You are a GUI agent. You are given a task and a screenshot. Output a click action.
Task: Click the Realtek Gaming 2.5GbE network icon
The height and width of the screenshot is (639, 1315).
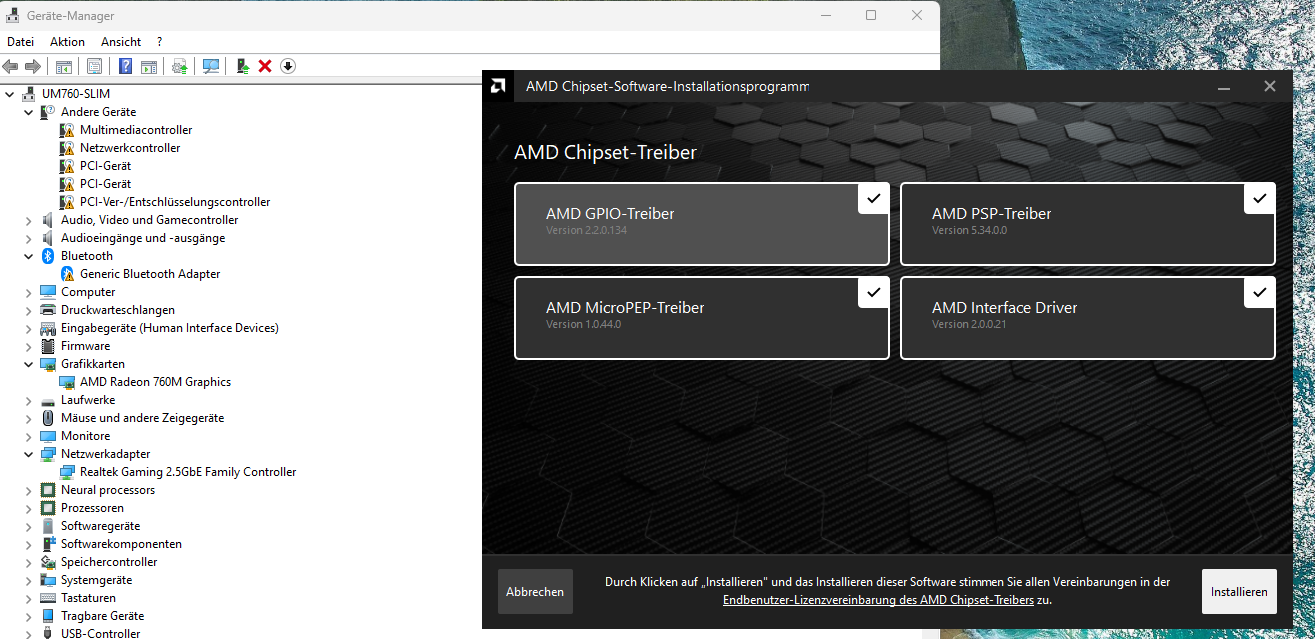67,472
